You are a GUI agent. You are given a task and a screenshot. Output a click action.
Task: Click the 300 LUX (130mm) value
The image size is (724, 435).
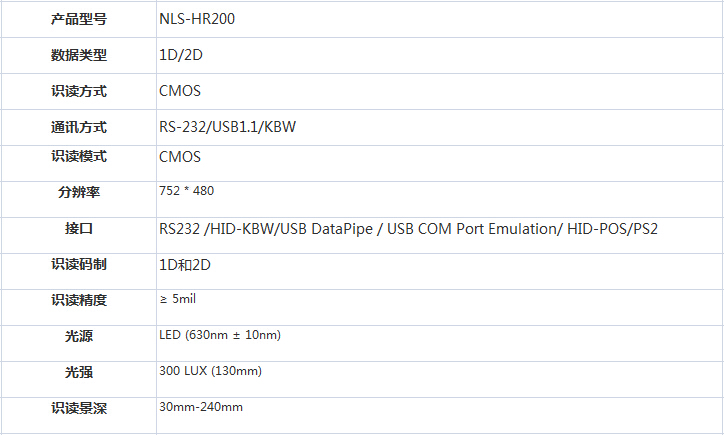point(210,371)
